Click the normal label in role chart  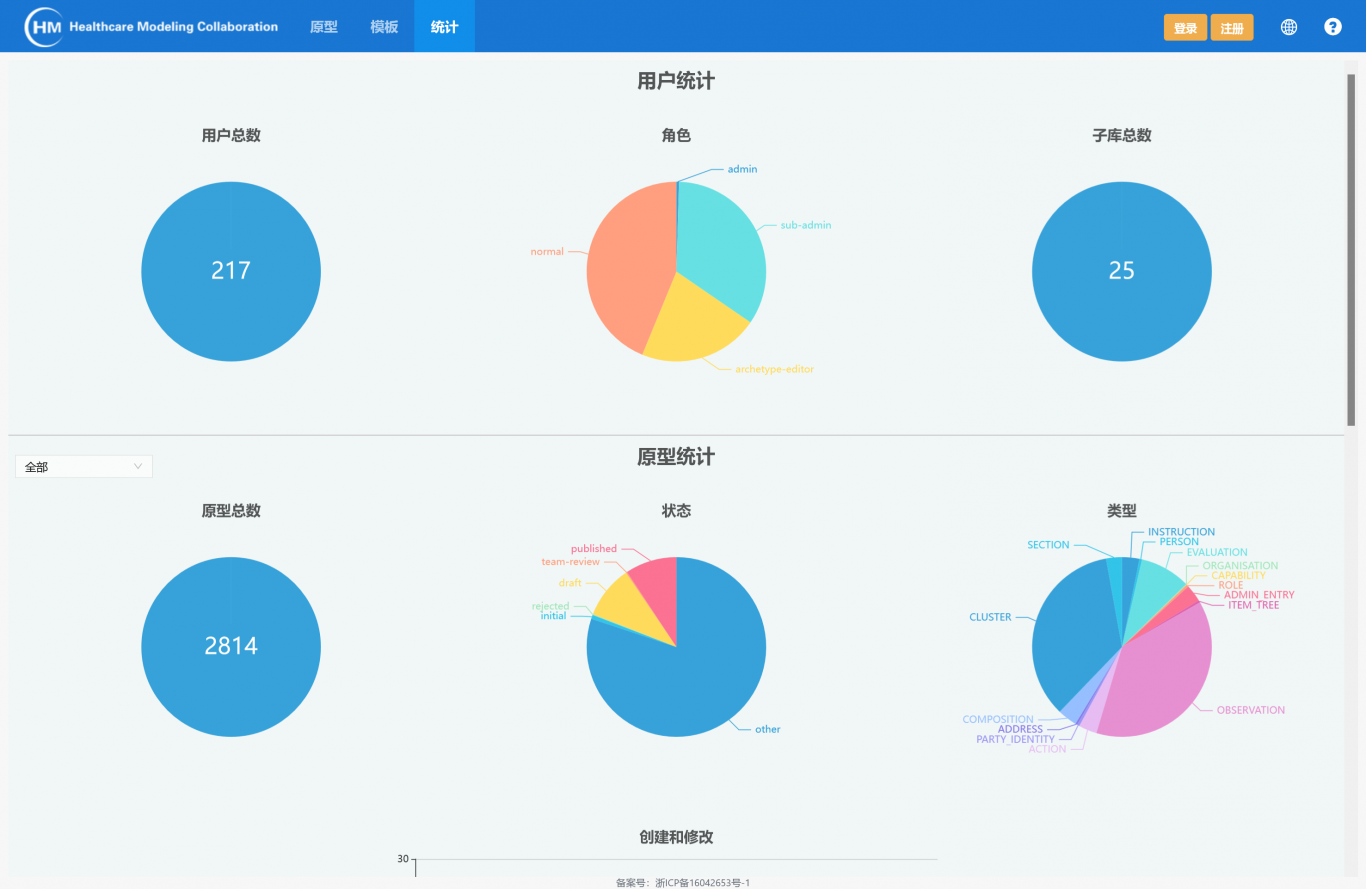547,252
